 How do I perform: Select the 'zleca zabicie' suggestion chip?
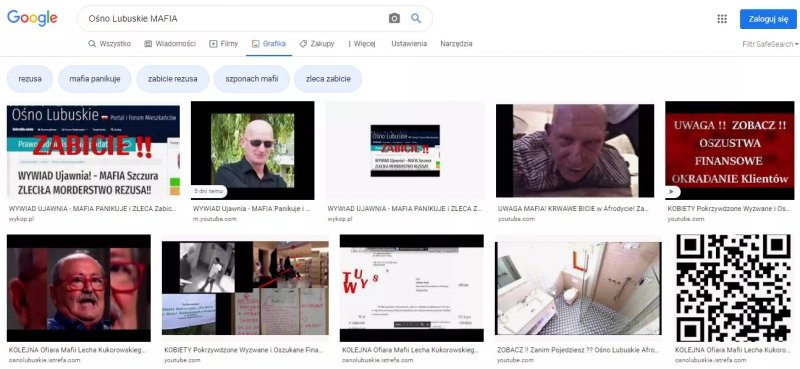pos(328,79)
